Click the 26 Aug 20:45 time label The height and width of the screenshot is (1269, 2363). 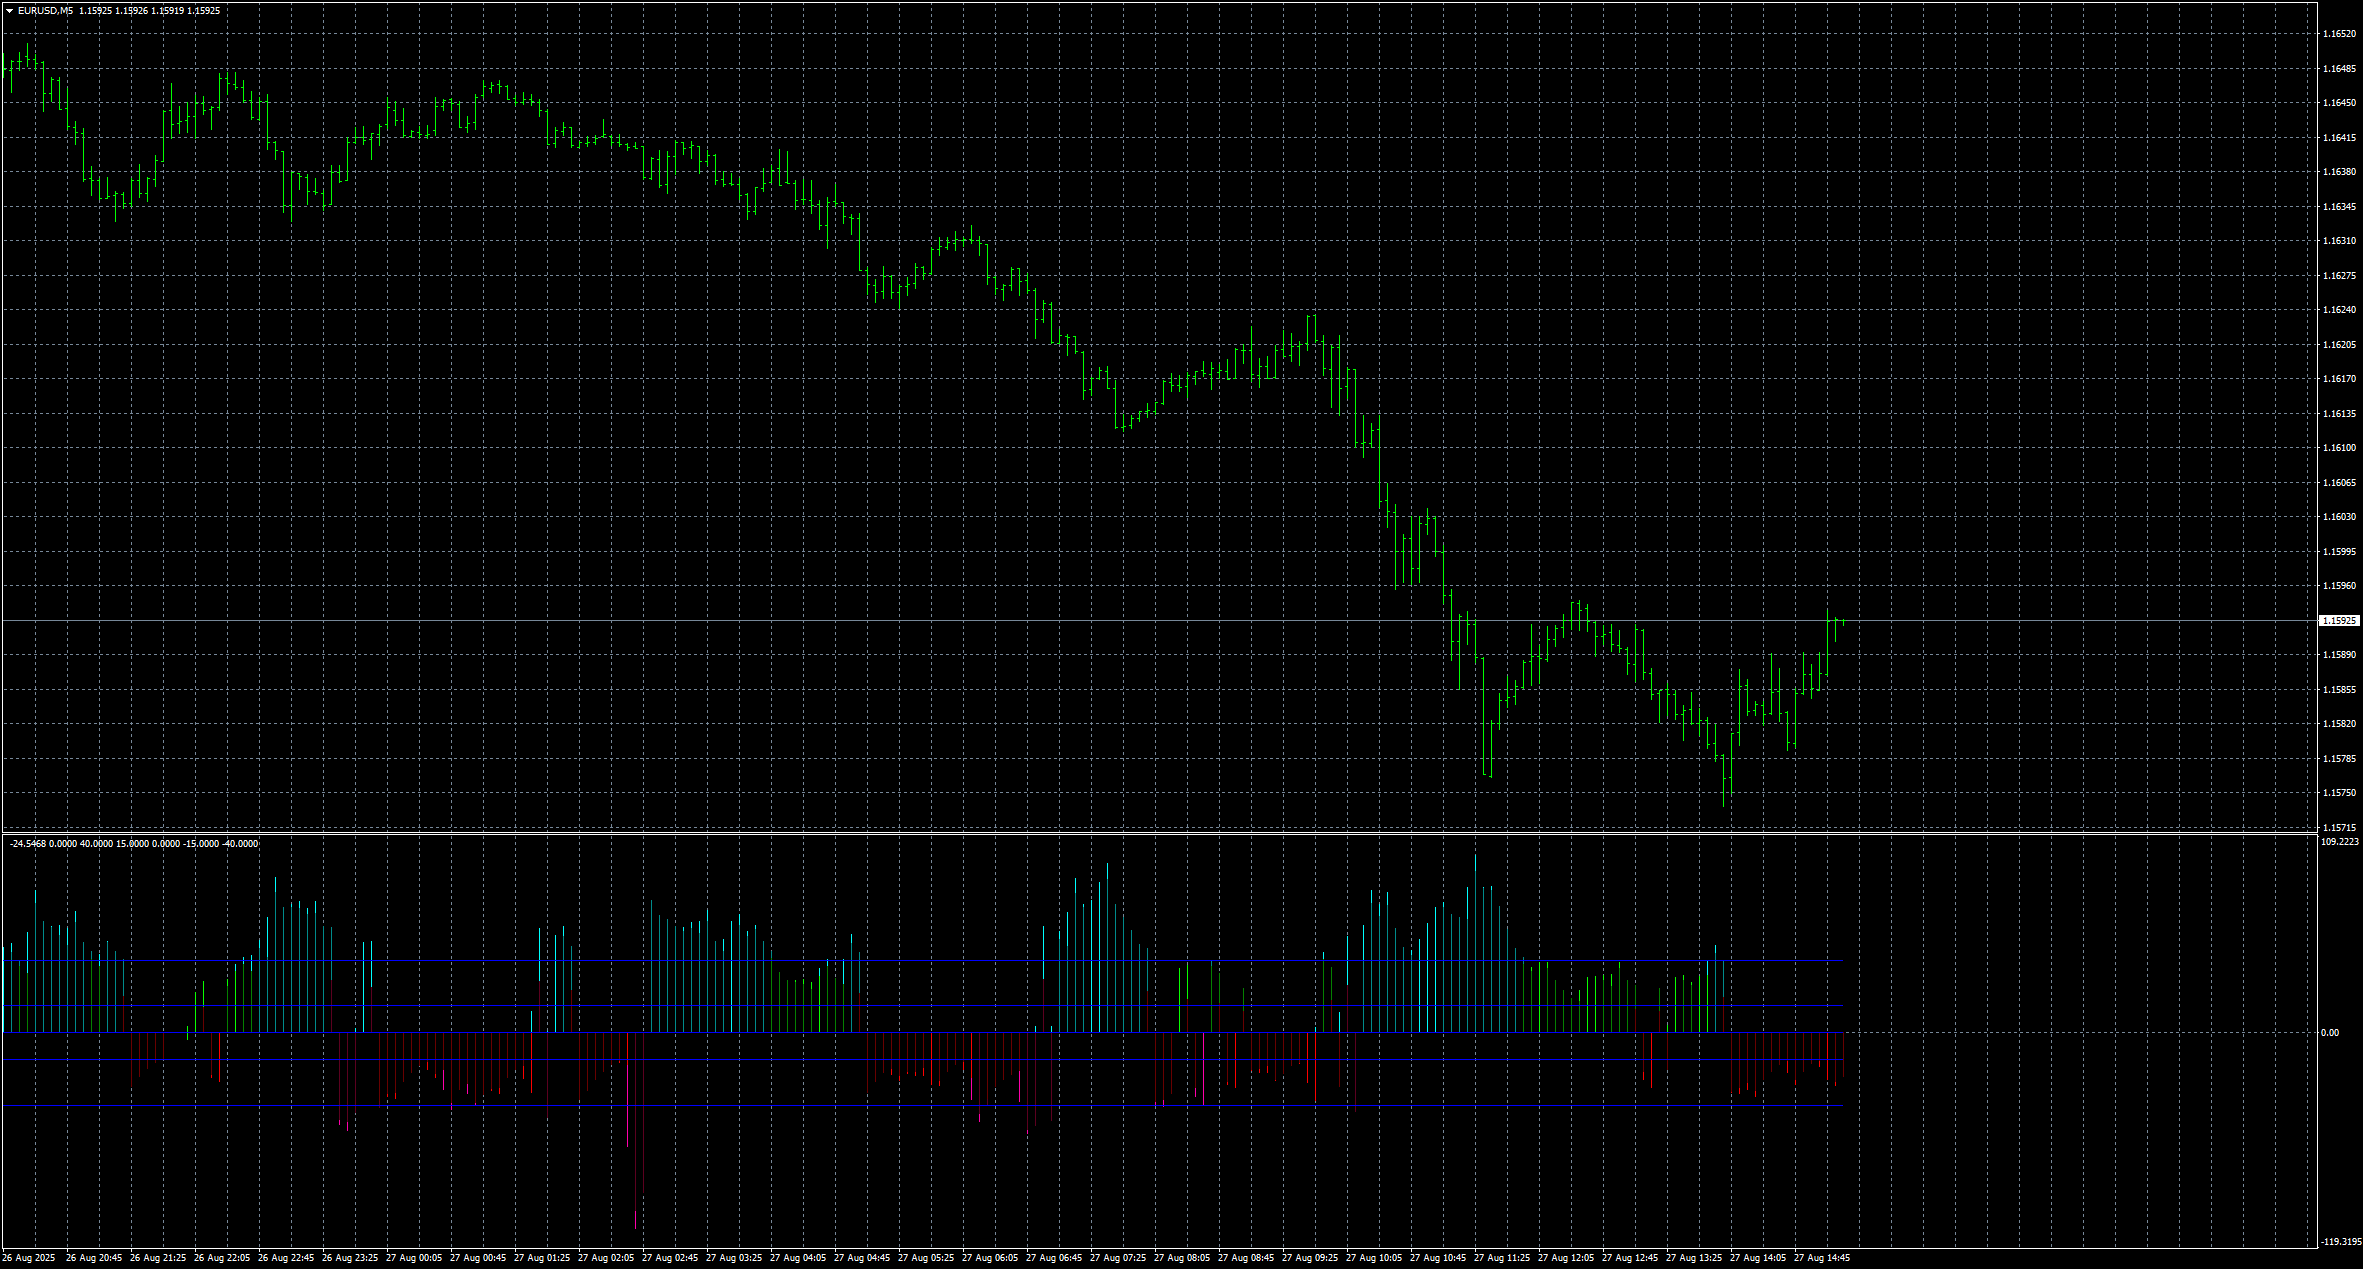(x=94, y=1258)
